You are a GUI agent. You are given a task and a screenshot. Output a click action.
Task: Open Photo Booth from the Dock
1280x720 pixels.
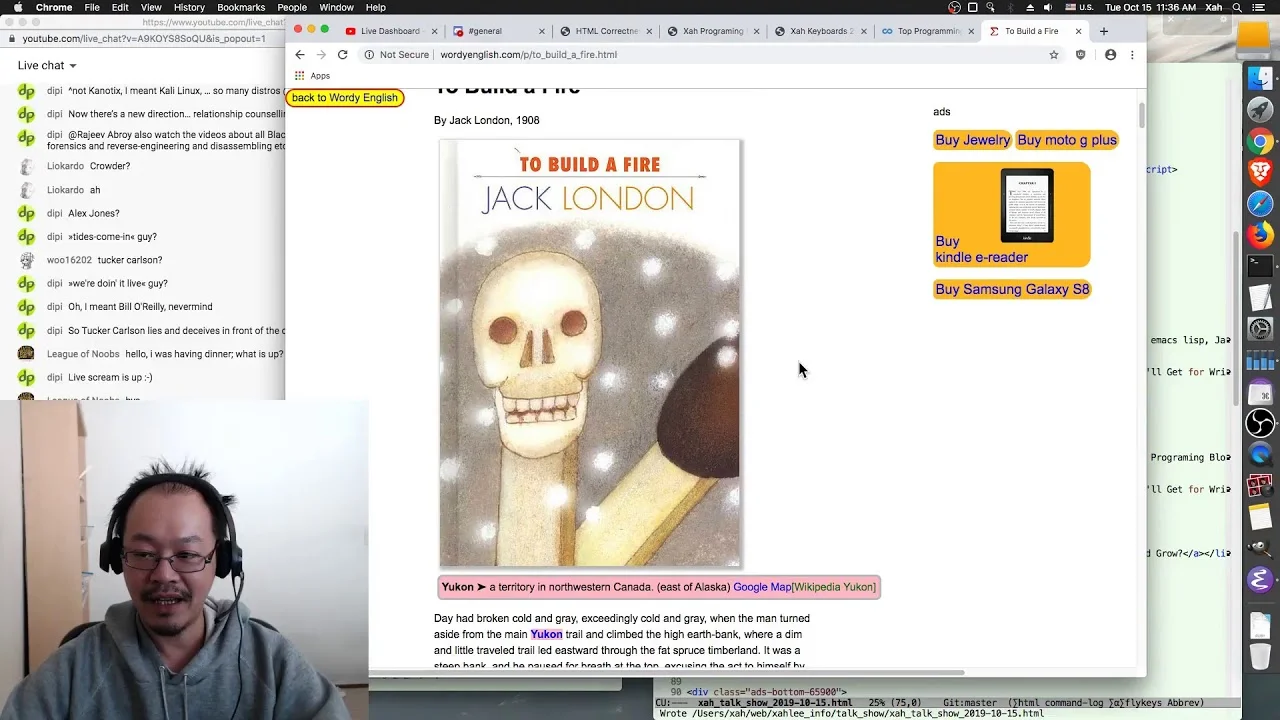coord(1260,486)
